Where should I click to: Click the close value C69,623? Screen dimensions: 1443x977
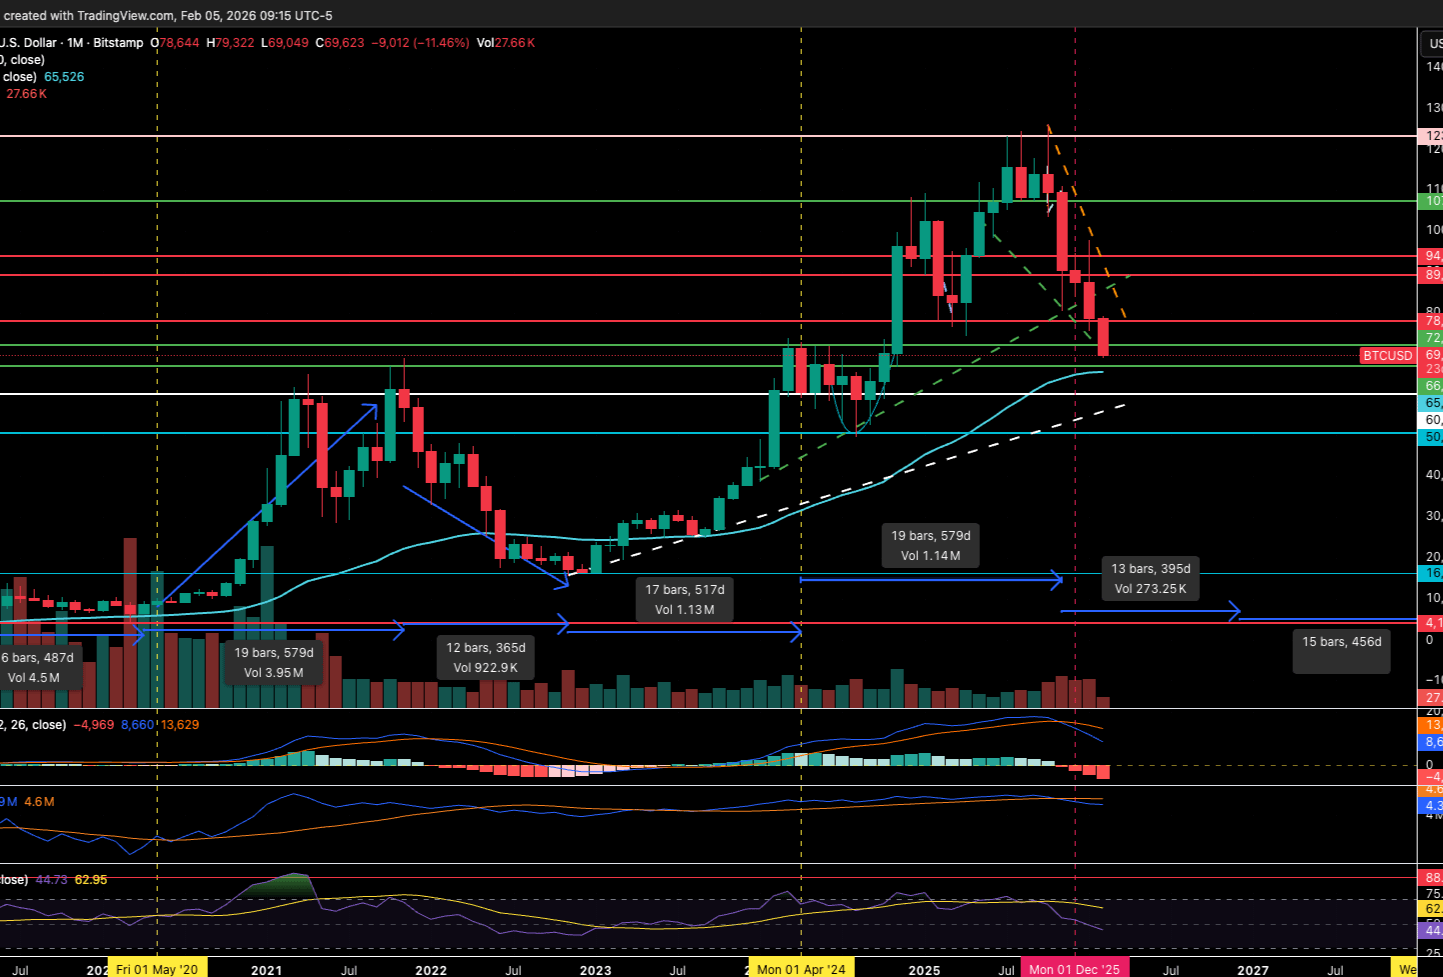pyautogui.click(x=340, y=43)
